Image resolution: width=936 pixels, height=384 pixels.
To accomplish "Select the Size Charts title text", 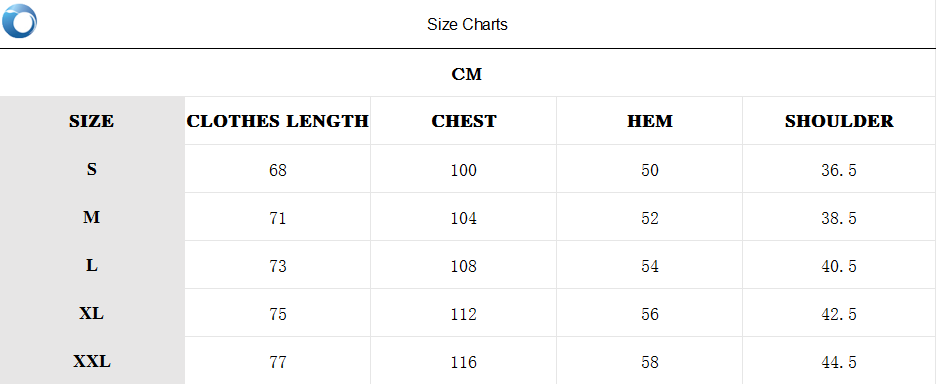I will pos(467,24).
